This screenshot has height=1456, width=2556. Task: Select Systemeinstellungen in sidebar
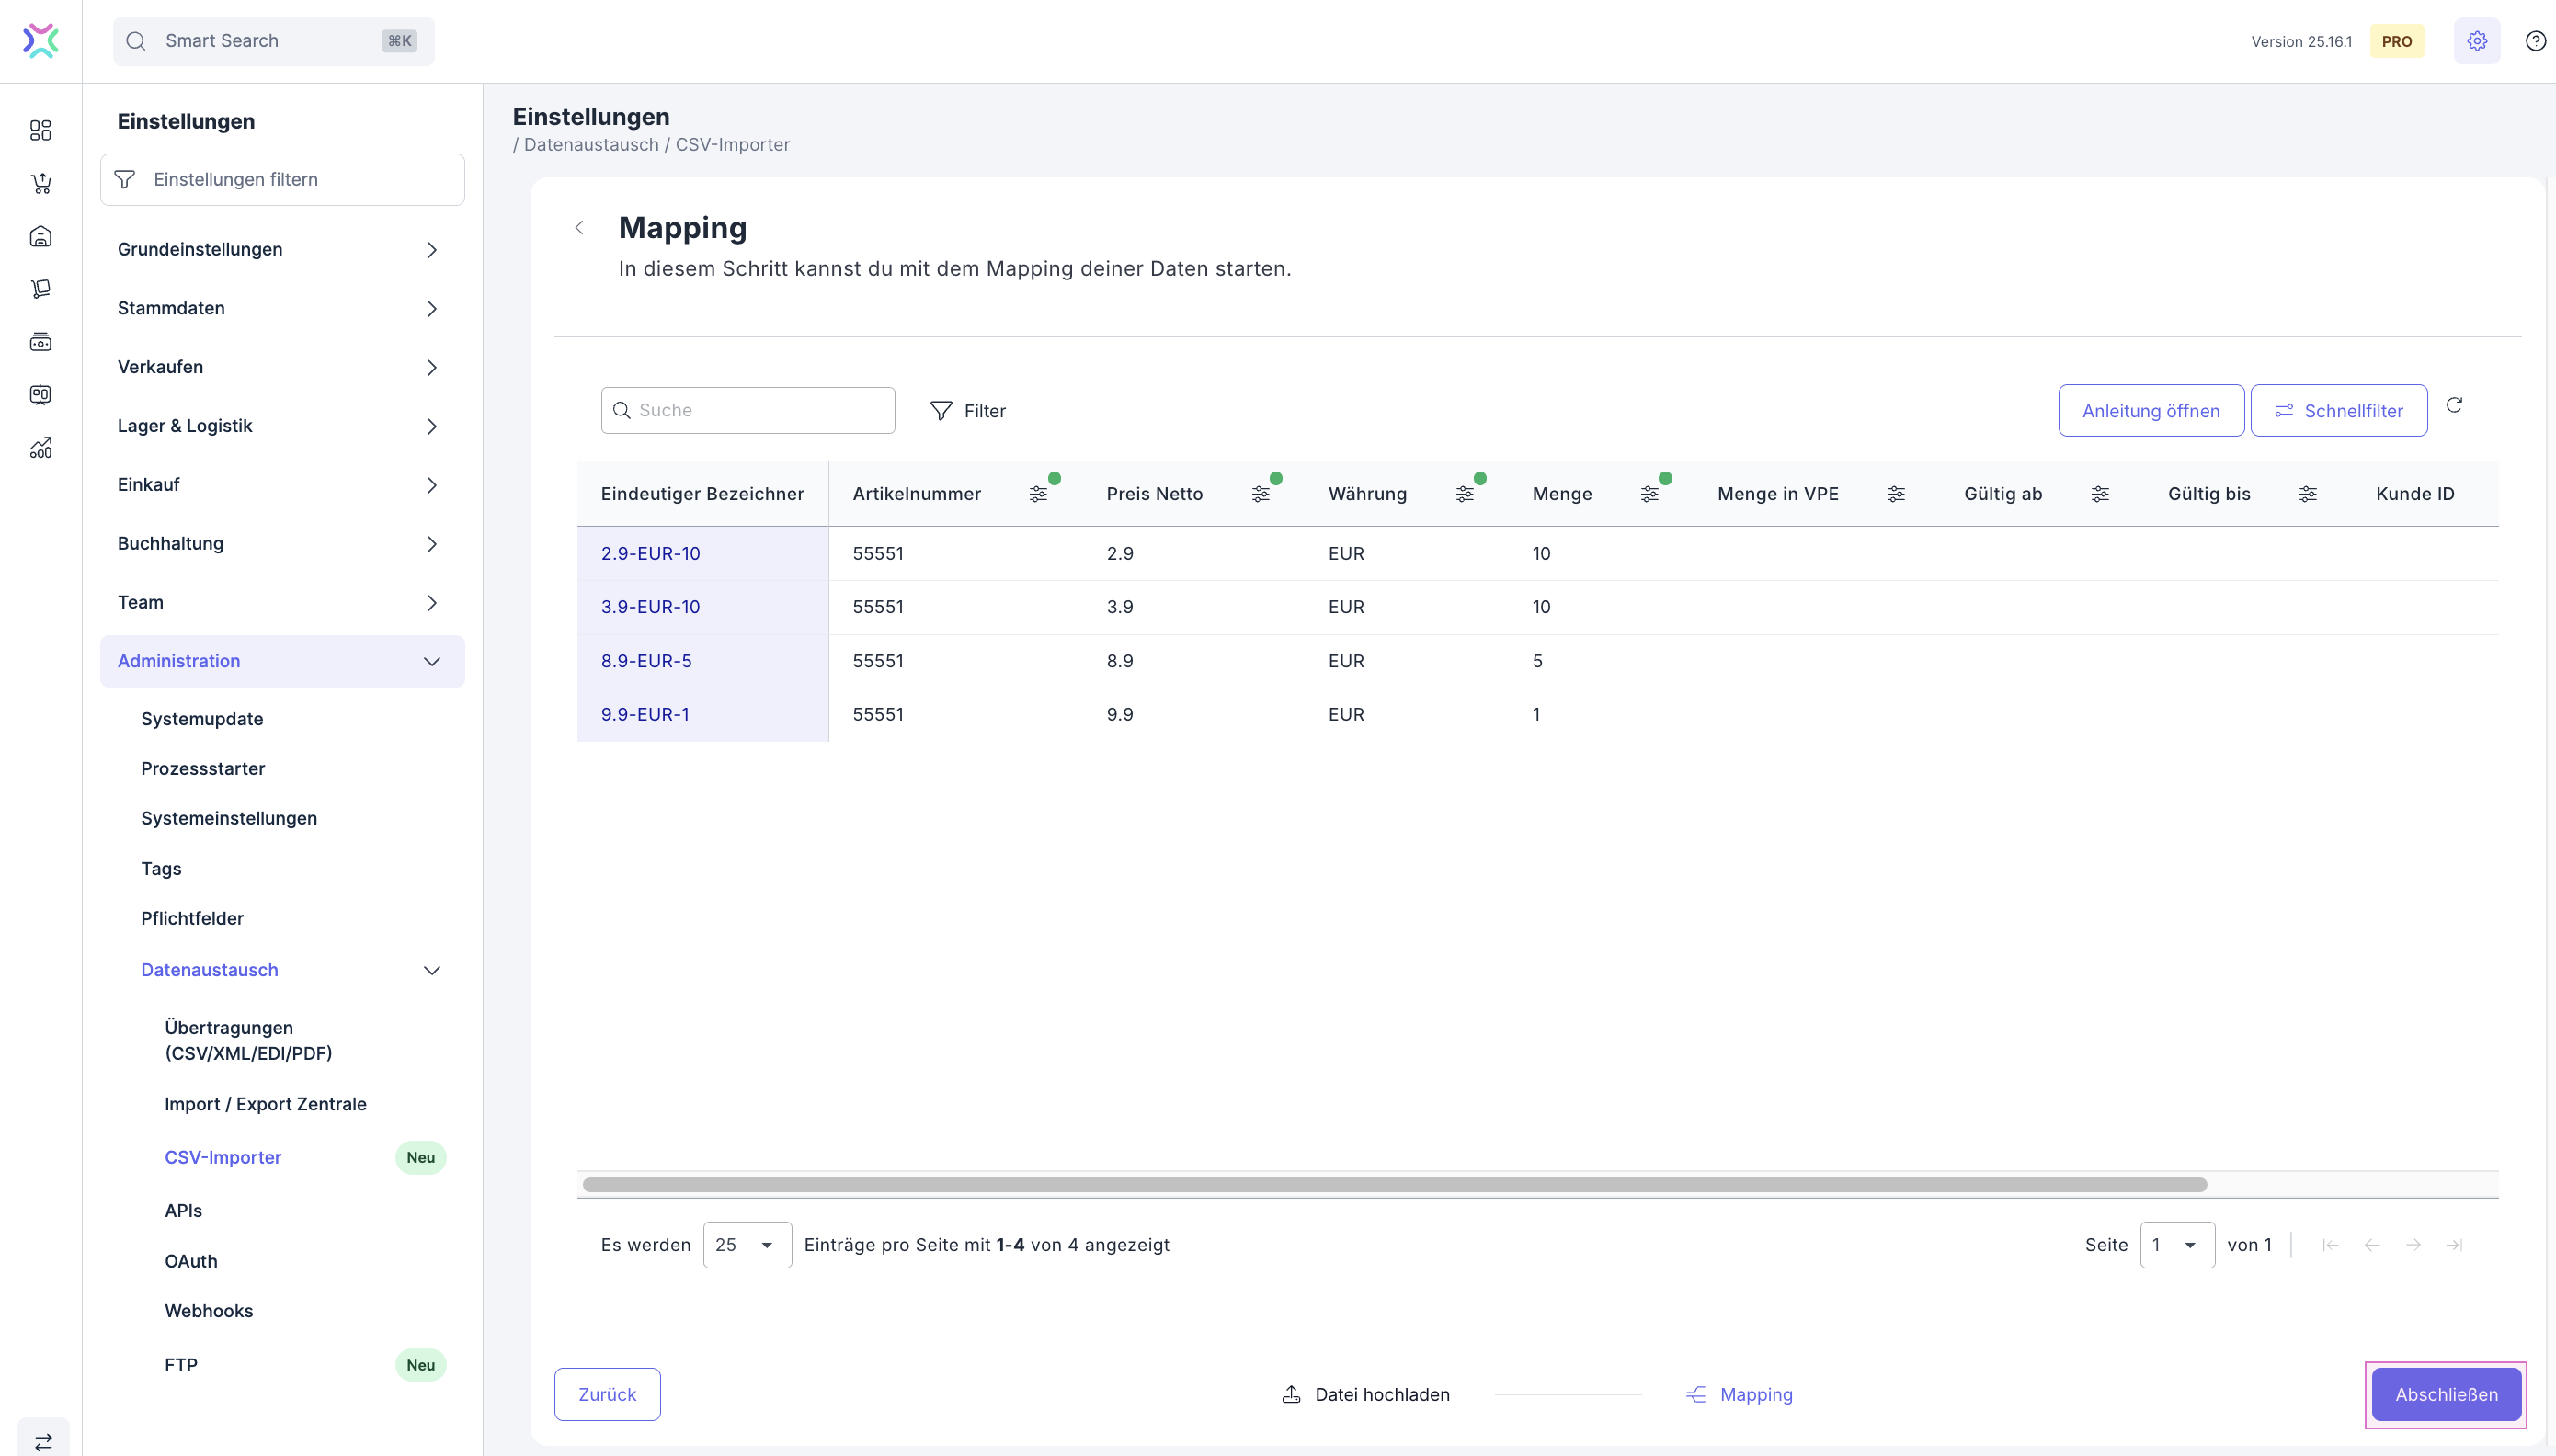click(228, 818)
